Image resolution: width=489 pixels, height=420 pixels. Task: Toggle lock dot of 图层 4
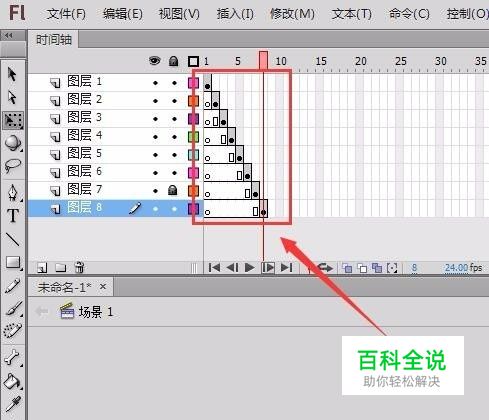[x=174, y=137]
